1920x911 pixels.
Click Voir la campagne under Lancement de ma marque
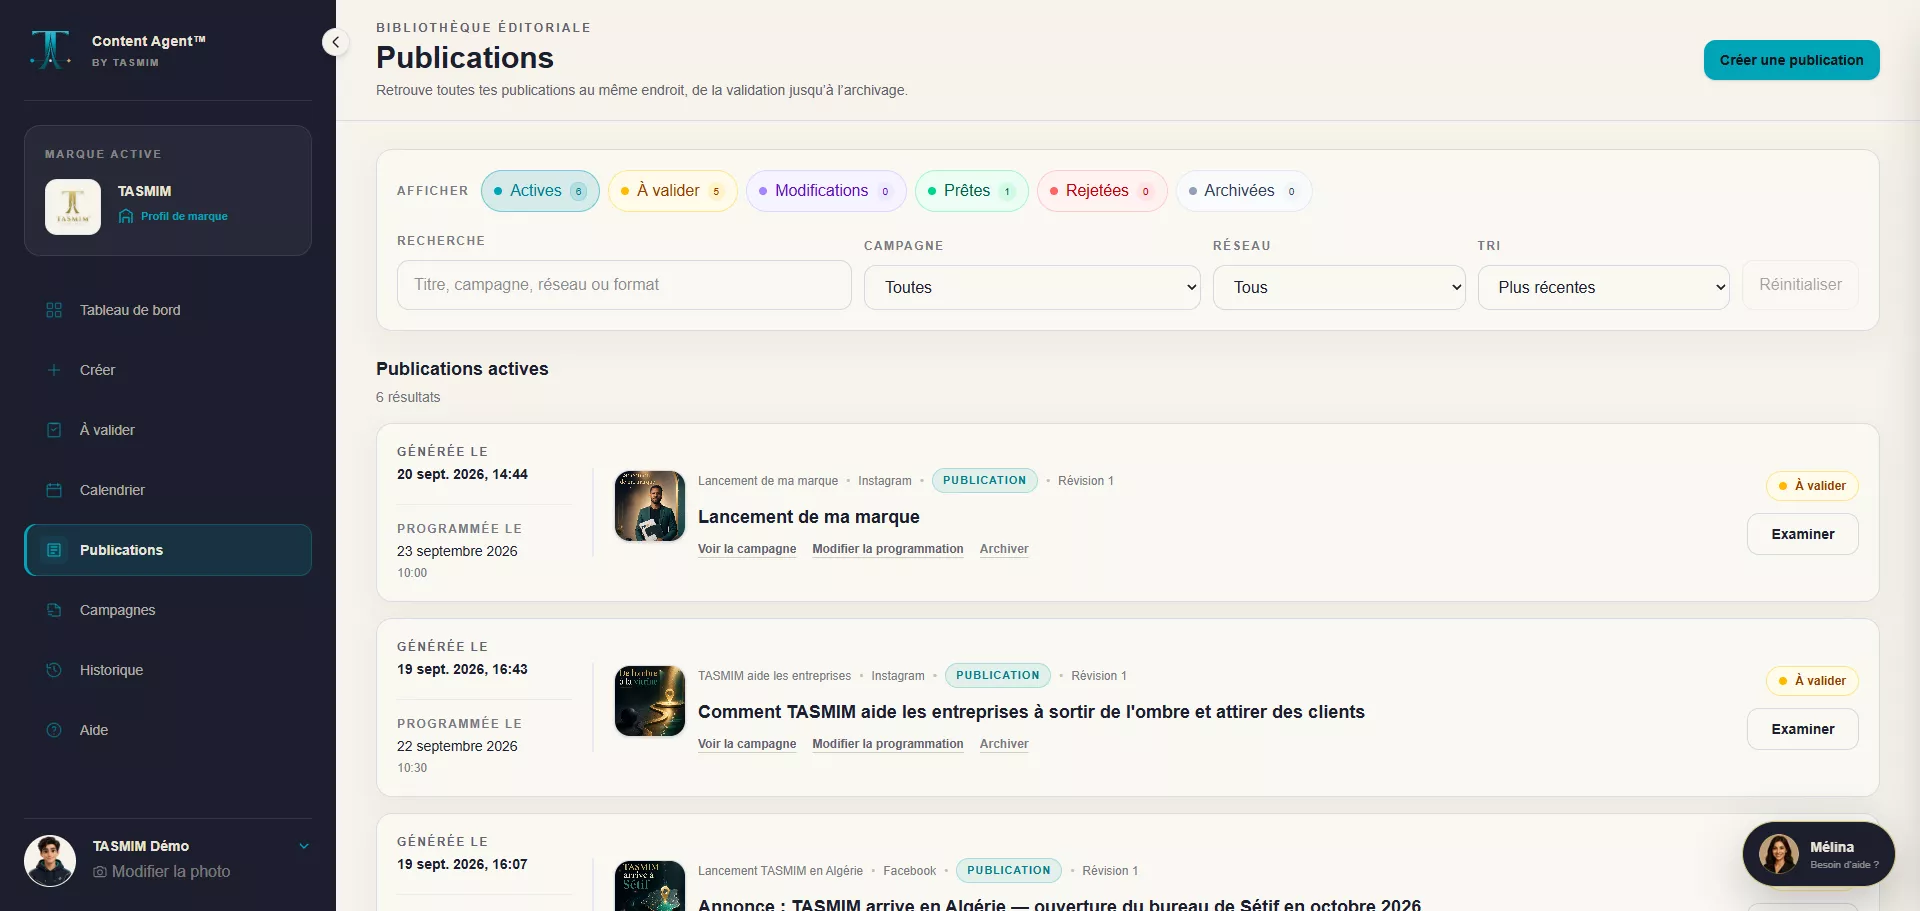click(747, 549)
